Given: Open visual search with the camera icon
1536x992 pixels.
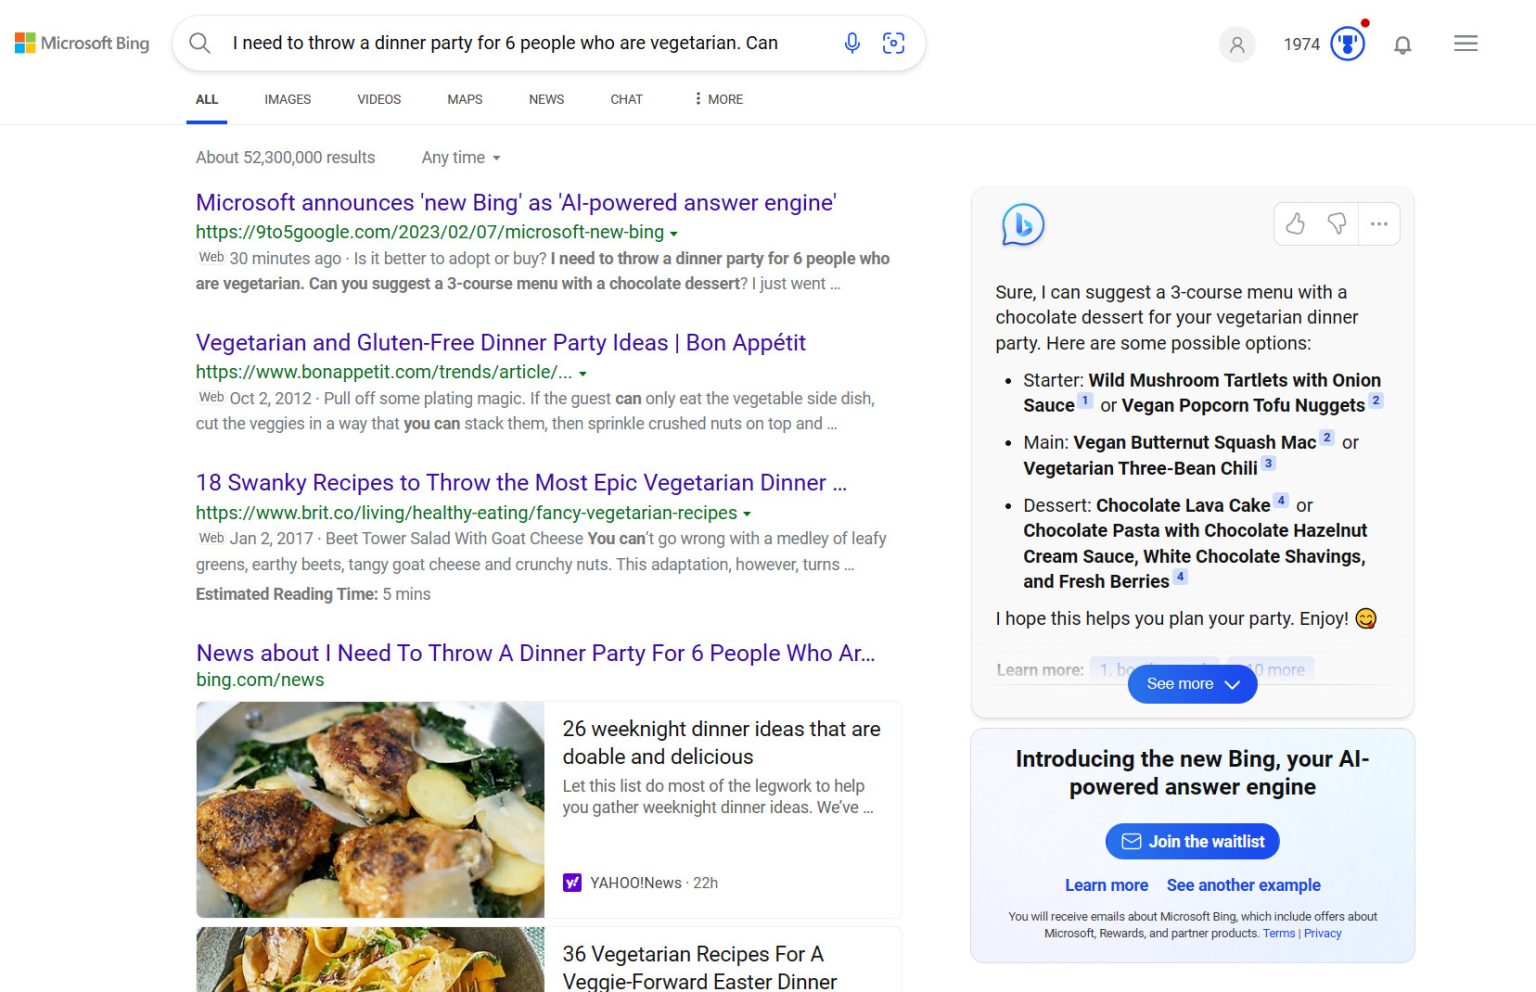Looking at the screenshot, I should pyautogui.click(x=893, y=43).
